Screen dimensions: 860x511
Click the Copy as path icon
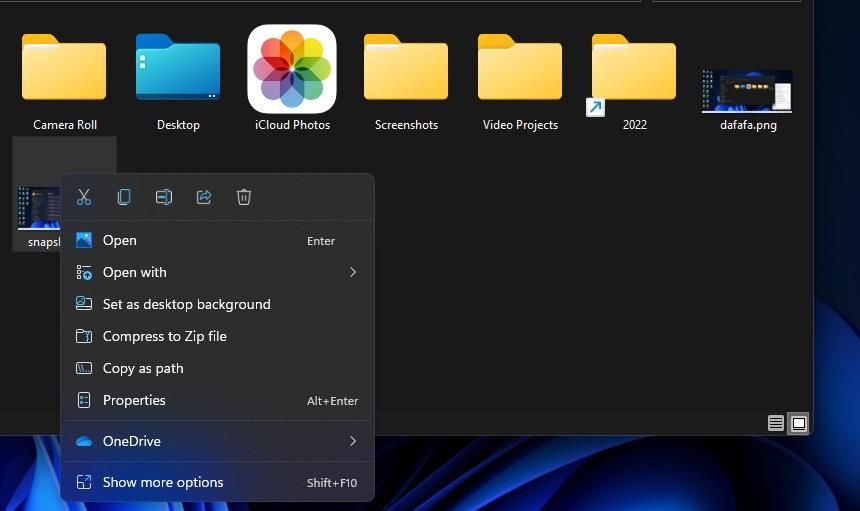coord(84,368)
